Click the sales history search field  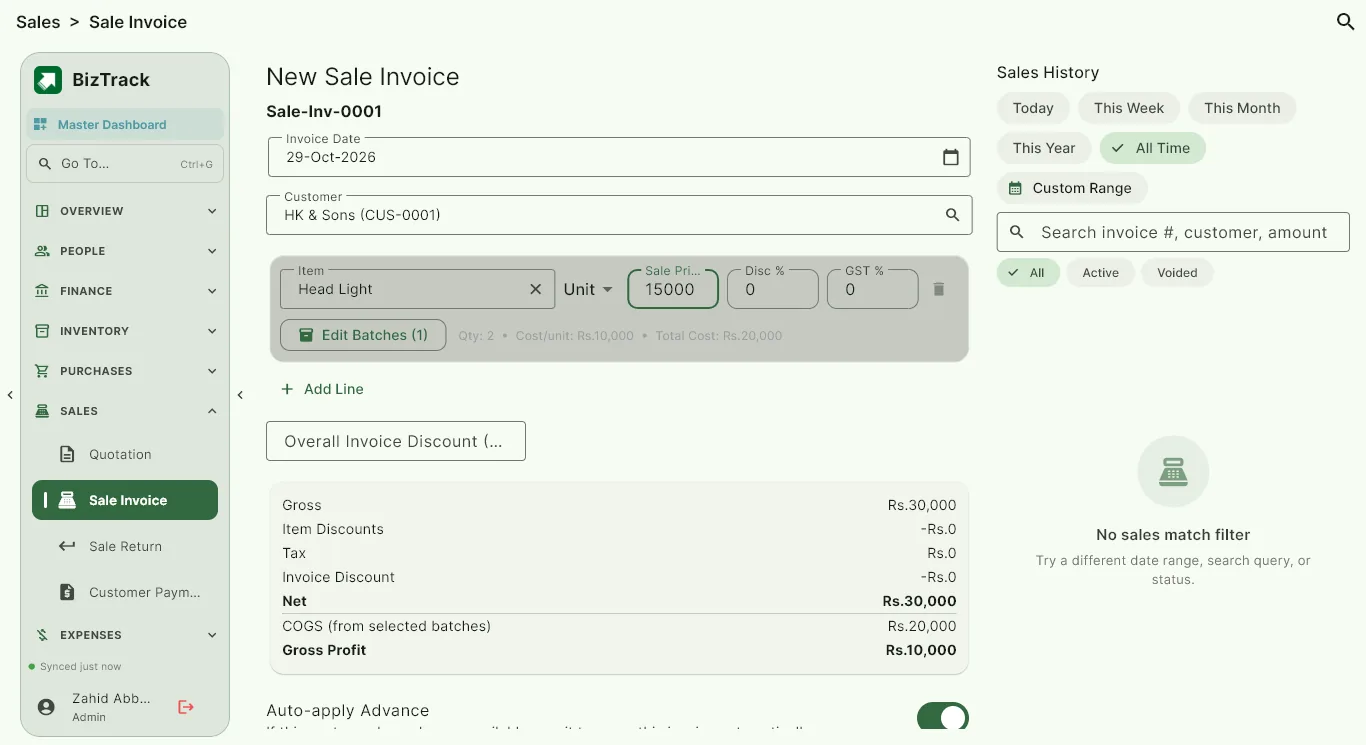(1173, 232)
